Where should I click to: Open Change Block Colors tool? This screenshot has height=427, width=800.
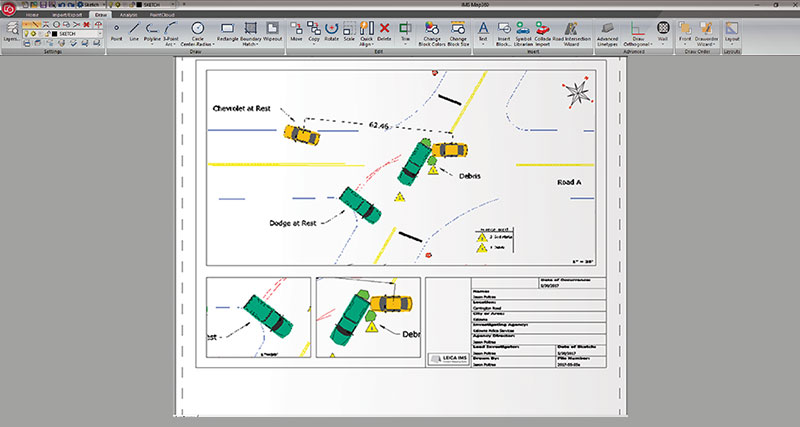click(433, 33)
